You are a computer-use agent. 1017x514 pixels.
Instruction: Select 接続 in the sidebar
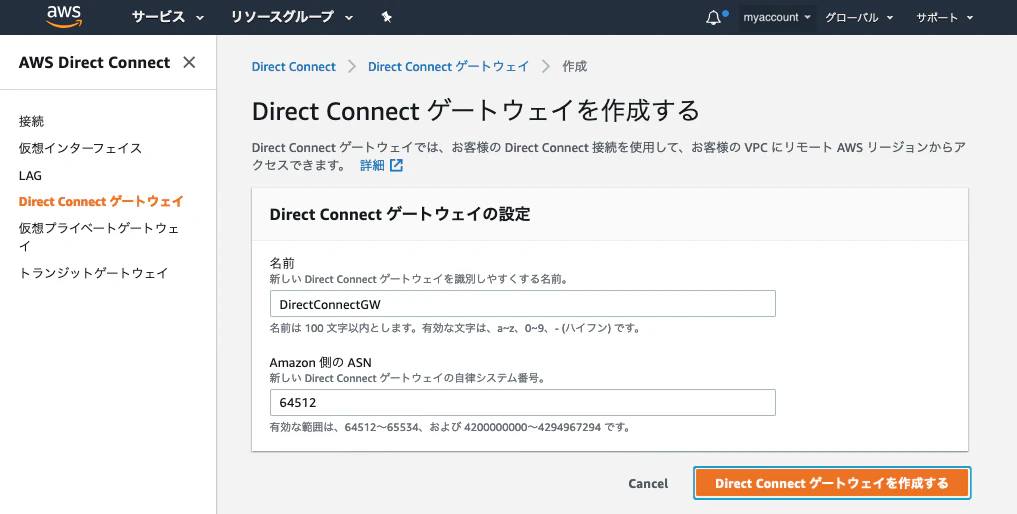31,121
